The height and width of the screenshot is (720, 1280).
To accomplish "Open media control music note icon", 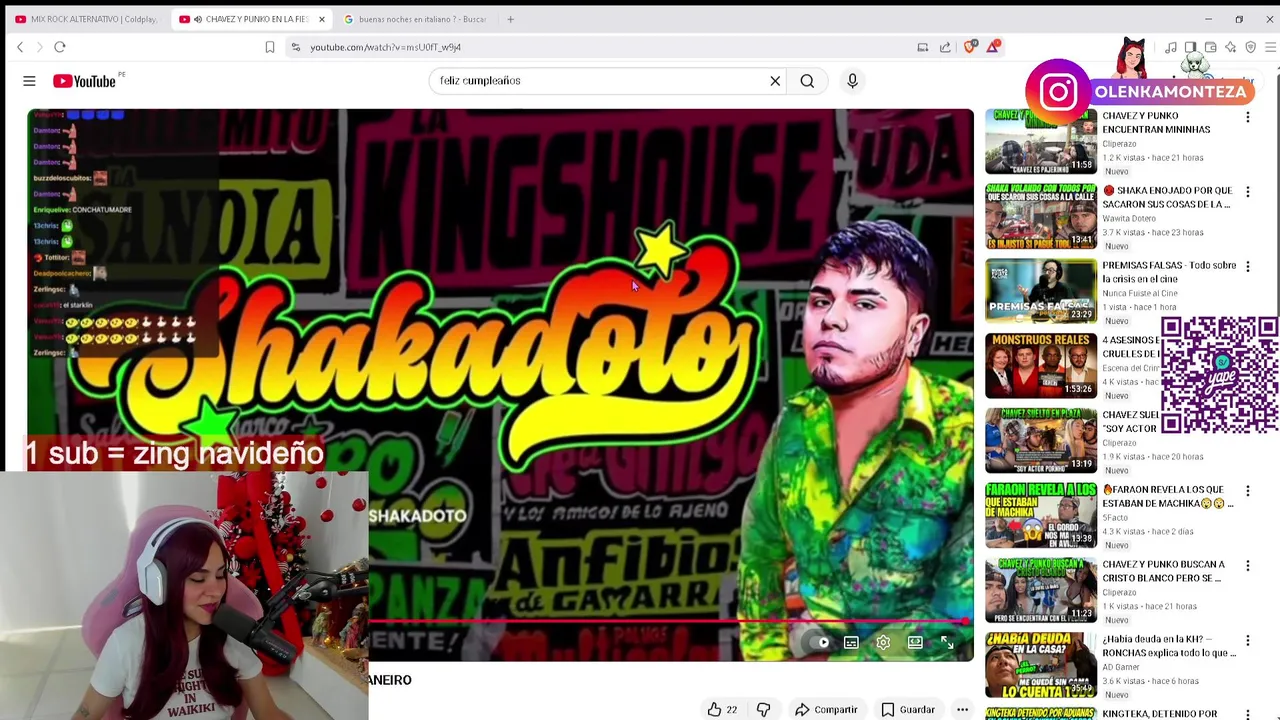I will coord(1171,47).
